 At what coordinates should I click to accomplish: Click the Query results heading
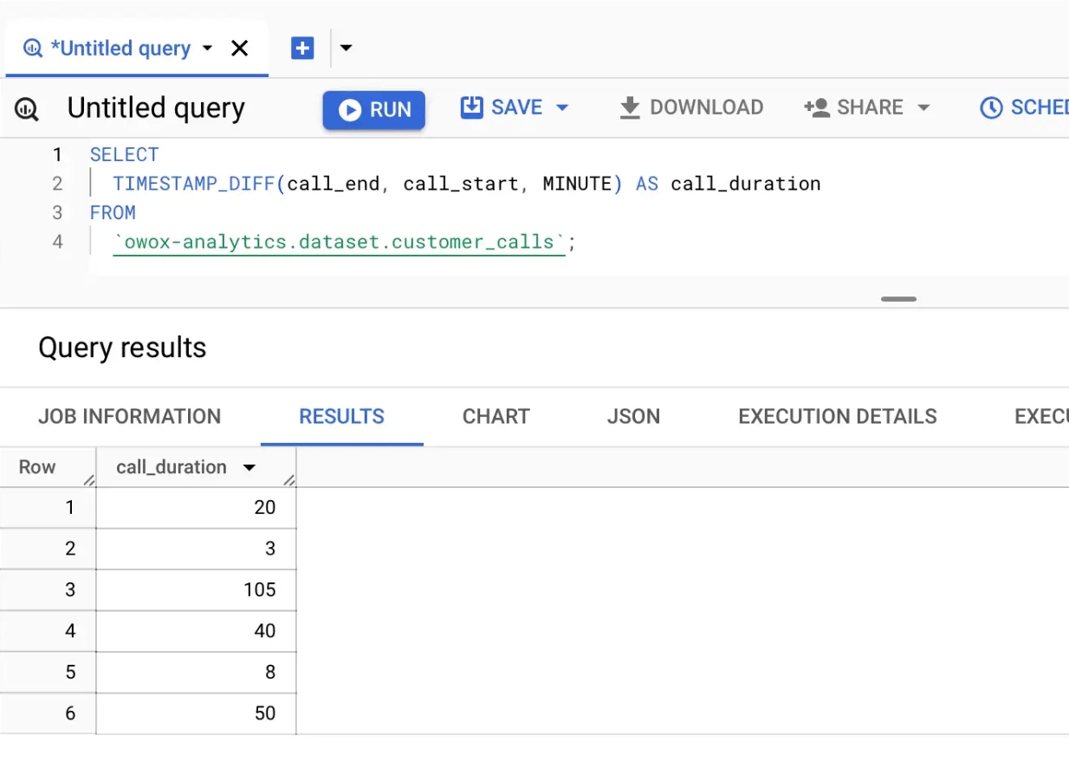(x=122, y=348)
